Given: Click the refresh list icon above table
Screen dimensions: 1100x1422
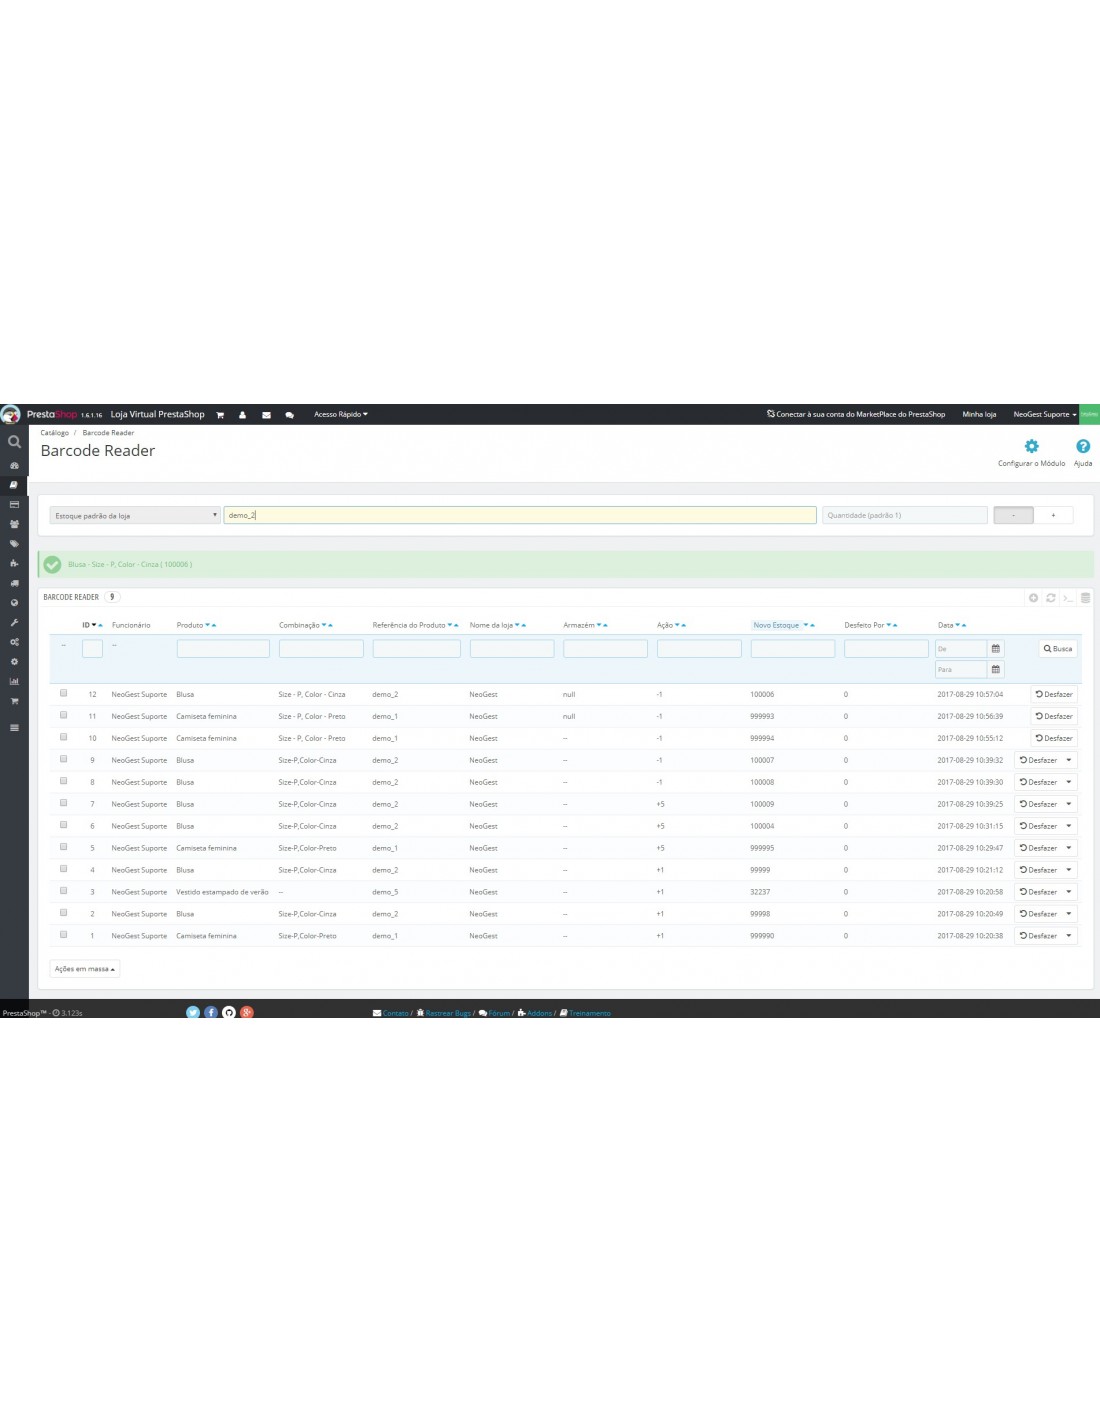Looking at the screenshot, I should (x=1050, y=598).
